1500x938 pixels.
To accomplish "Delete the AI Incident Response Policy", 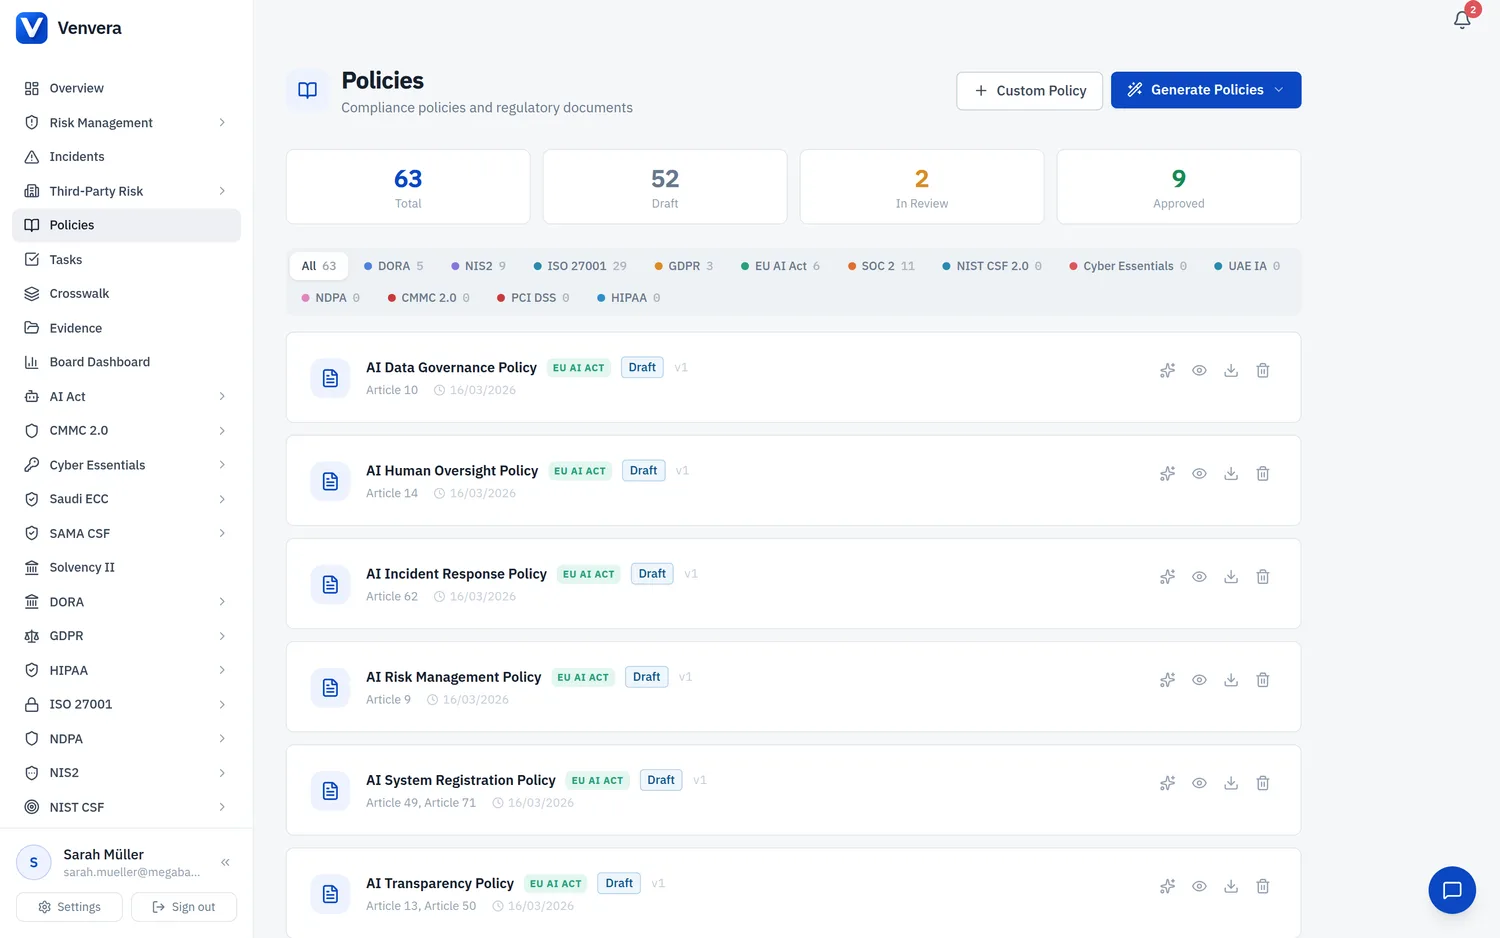I will pyautogui.click(x=1263, y=577).
